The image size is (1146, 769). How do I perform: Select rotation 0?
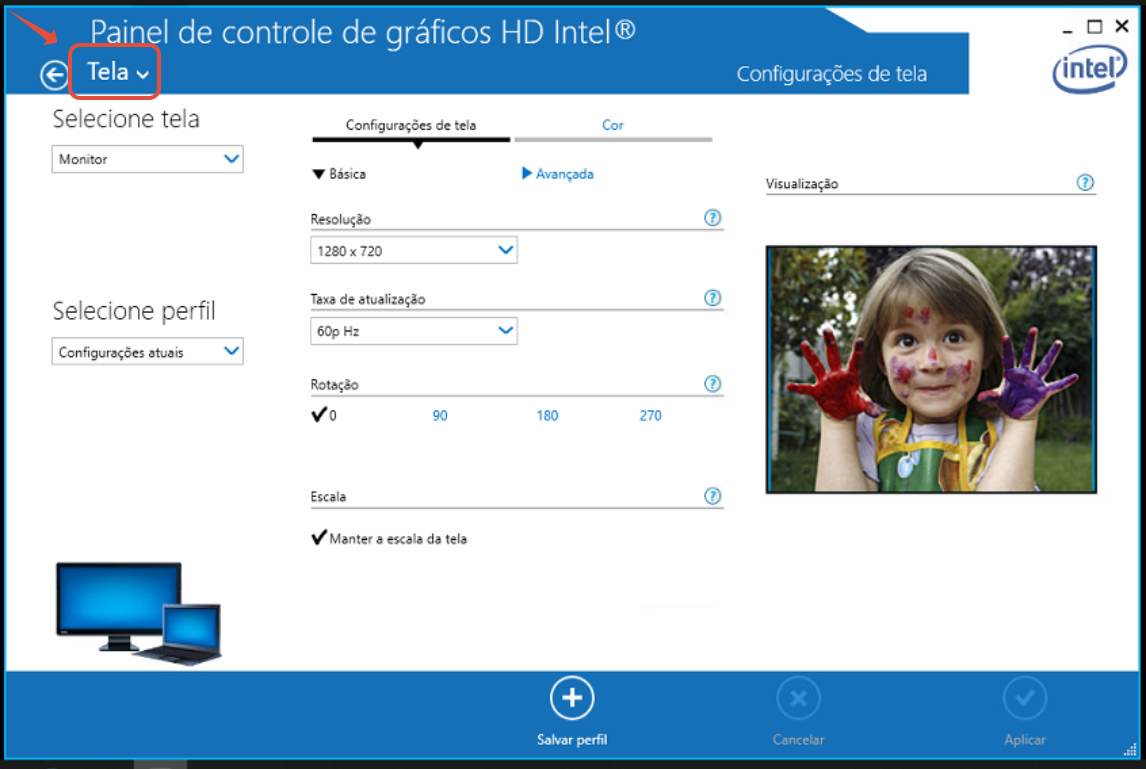324,415
